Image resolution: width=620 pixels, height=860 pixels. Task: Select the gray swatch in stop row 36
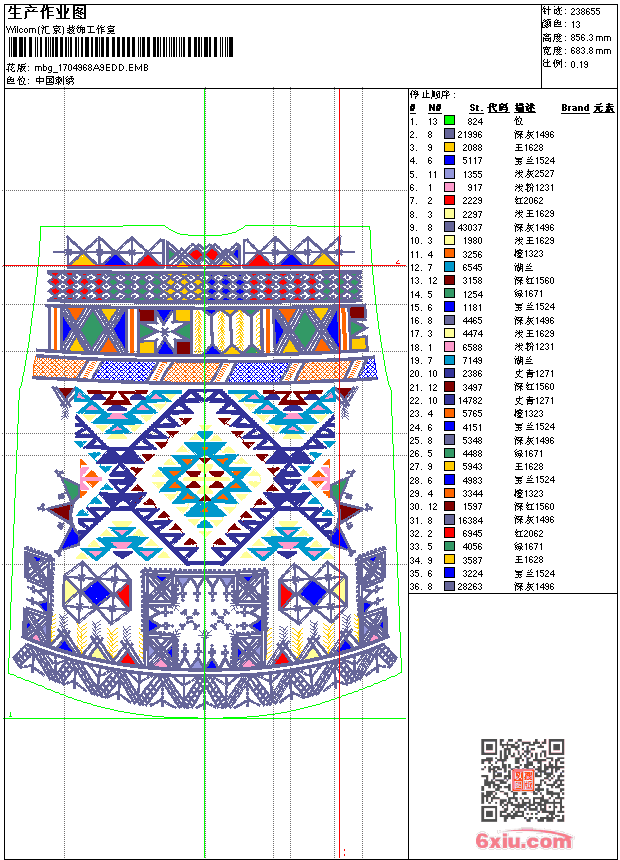point(449,586)
